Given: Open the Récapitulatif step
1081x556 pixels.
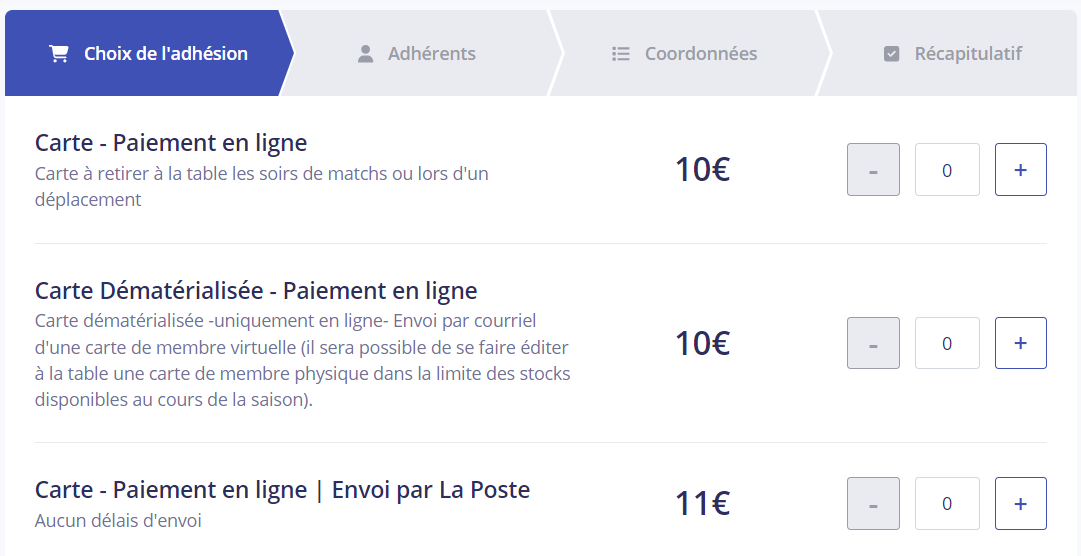Looking at the screenshot, I should coord(948,53).
